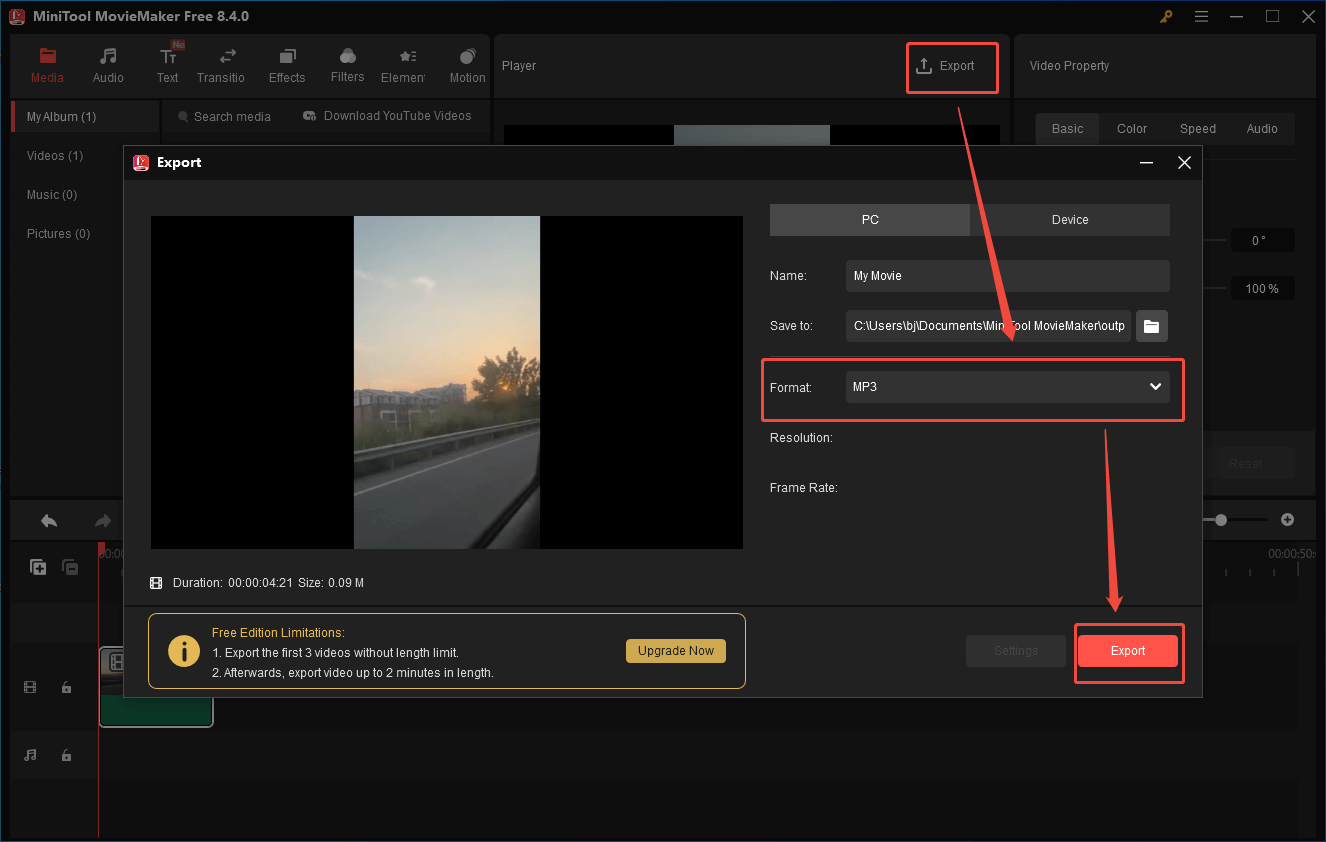
Task: Switch to the Device tab
Action: pyautogui.click(x=1069, y=219)
